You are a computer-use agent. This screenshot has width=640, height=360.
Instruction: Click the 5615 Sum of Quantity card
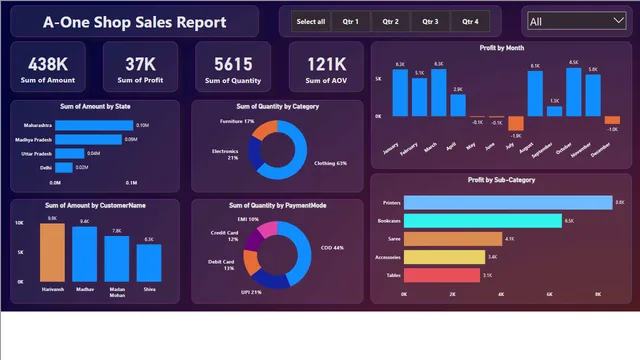click(233, 67)
